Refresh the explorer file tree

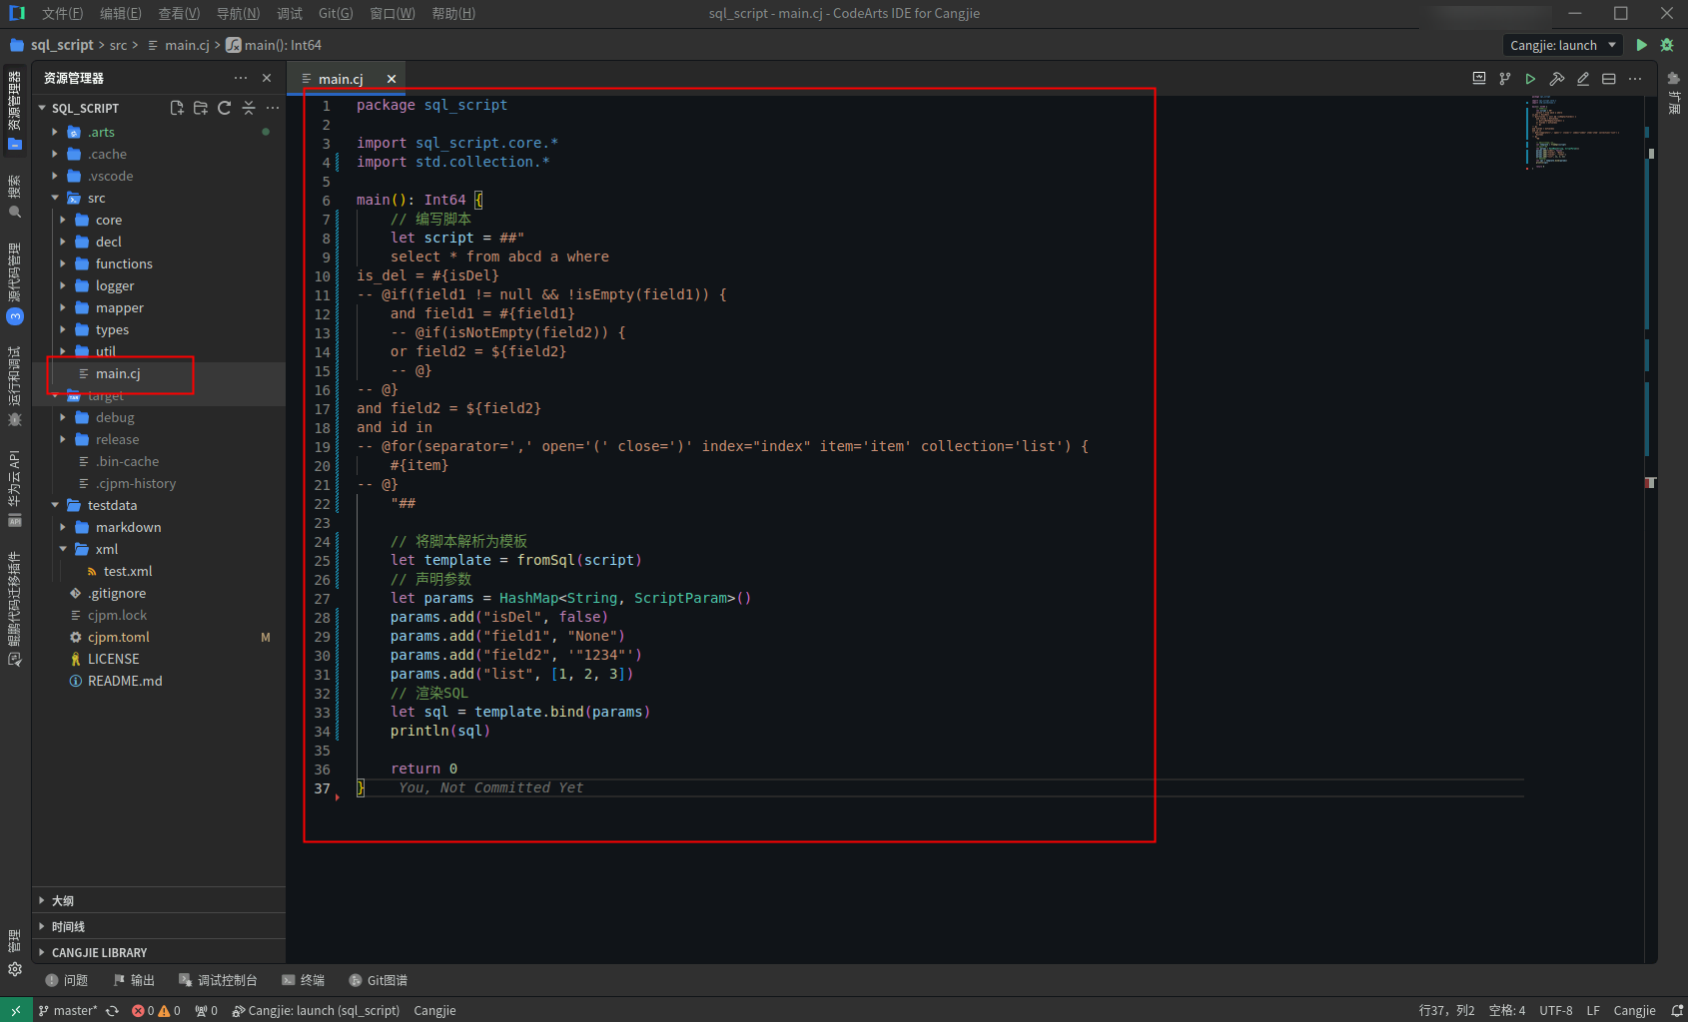pyautogui.click(x=224, y=108)
